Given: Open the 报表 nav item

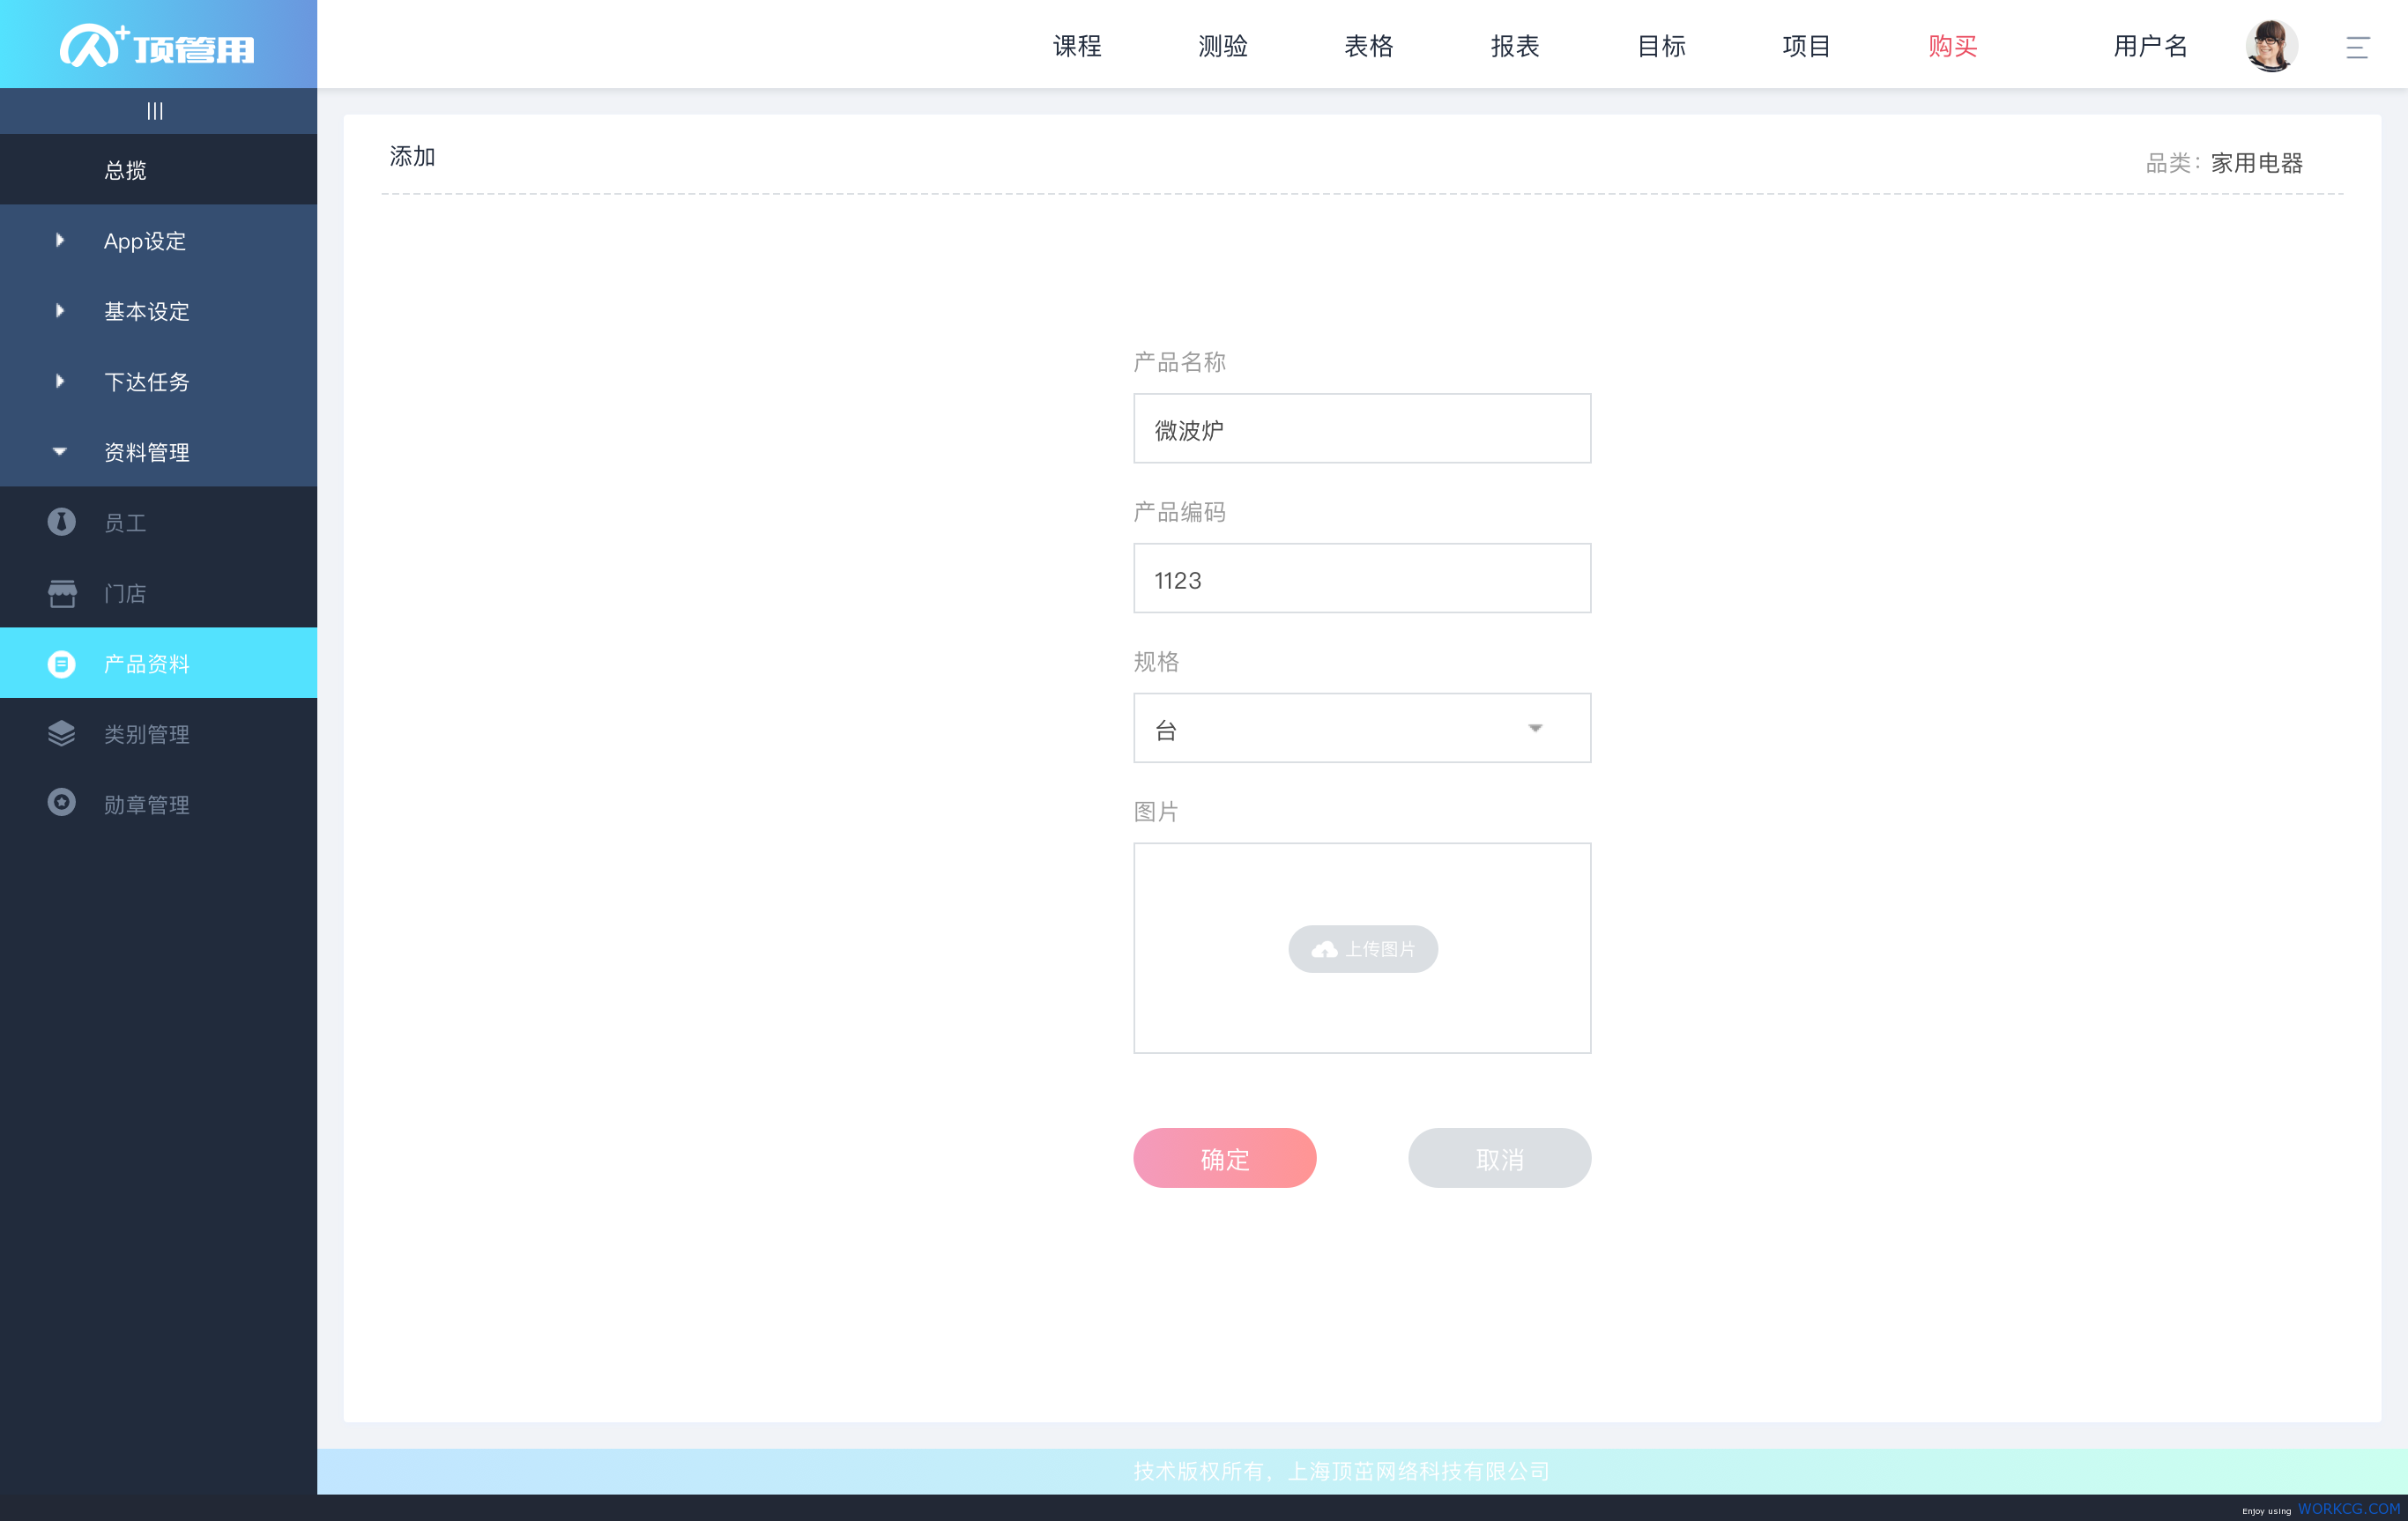Looking at the screenshot, I should click(x=1515, y=46).
